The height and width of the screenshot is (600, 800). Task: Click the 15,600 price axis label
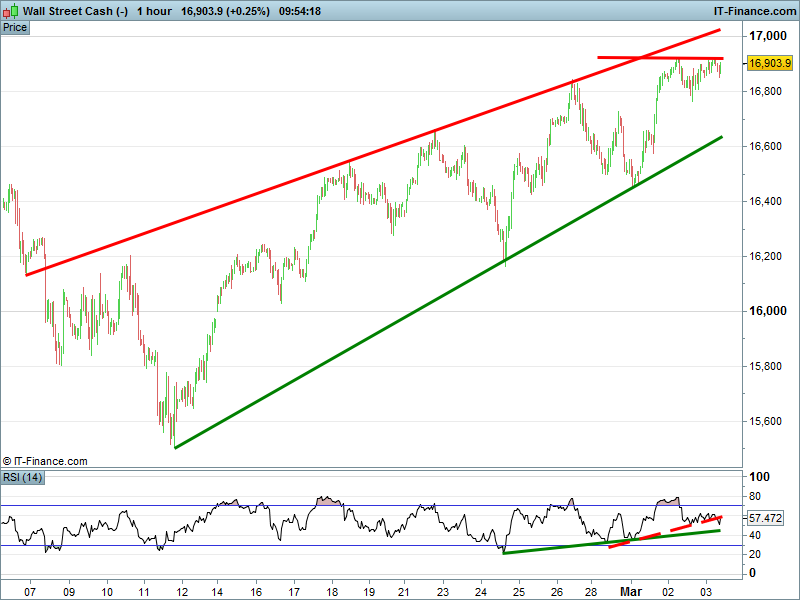(765, 421)
